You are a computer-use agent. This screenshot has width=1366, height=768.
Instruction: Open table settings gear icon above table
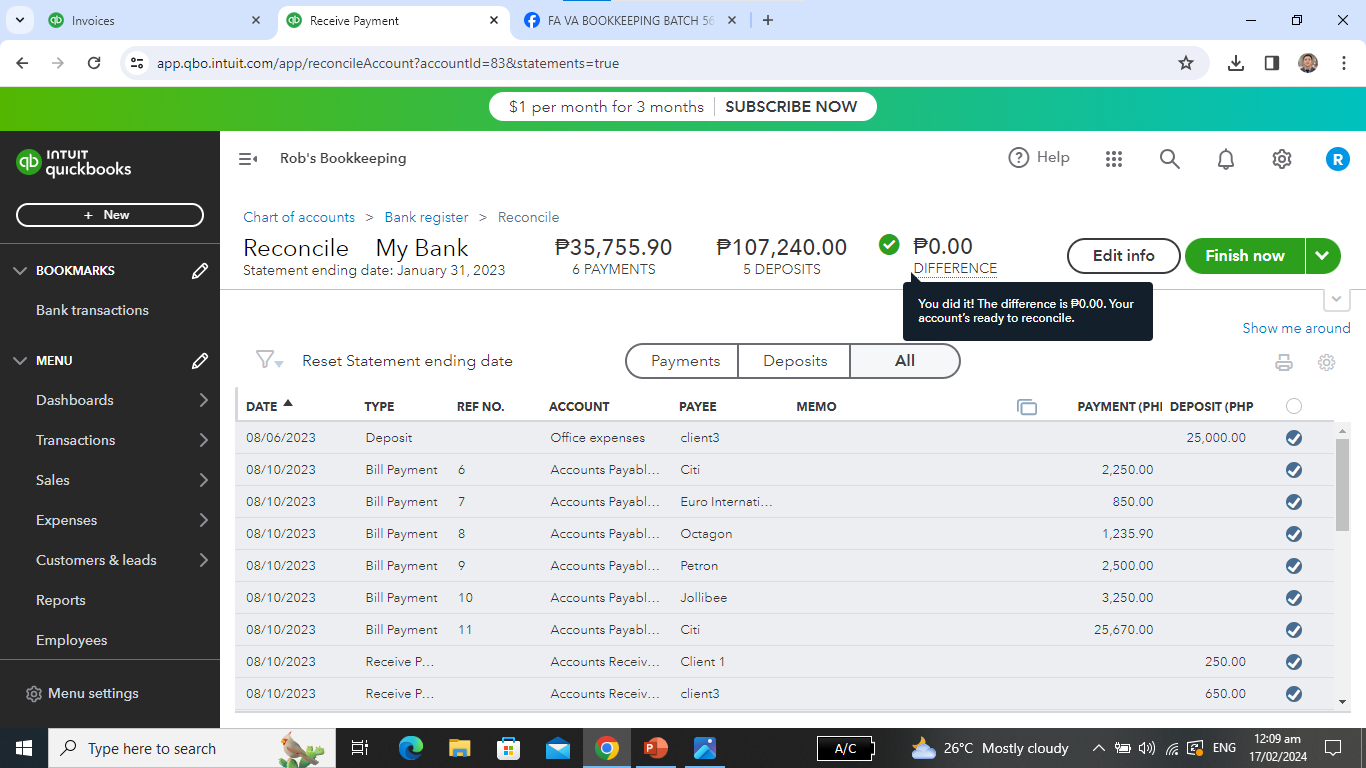click(1327, 363)
